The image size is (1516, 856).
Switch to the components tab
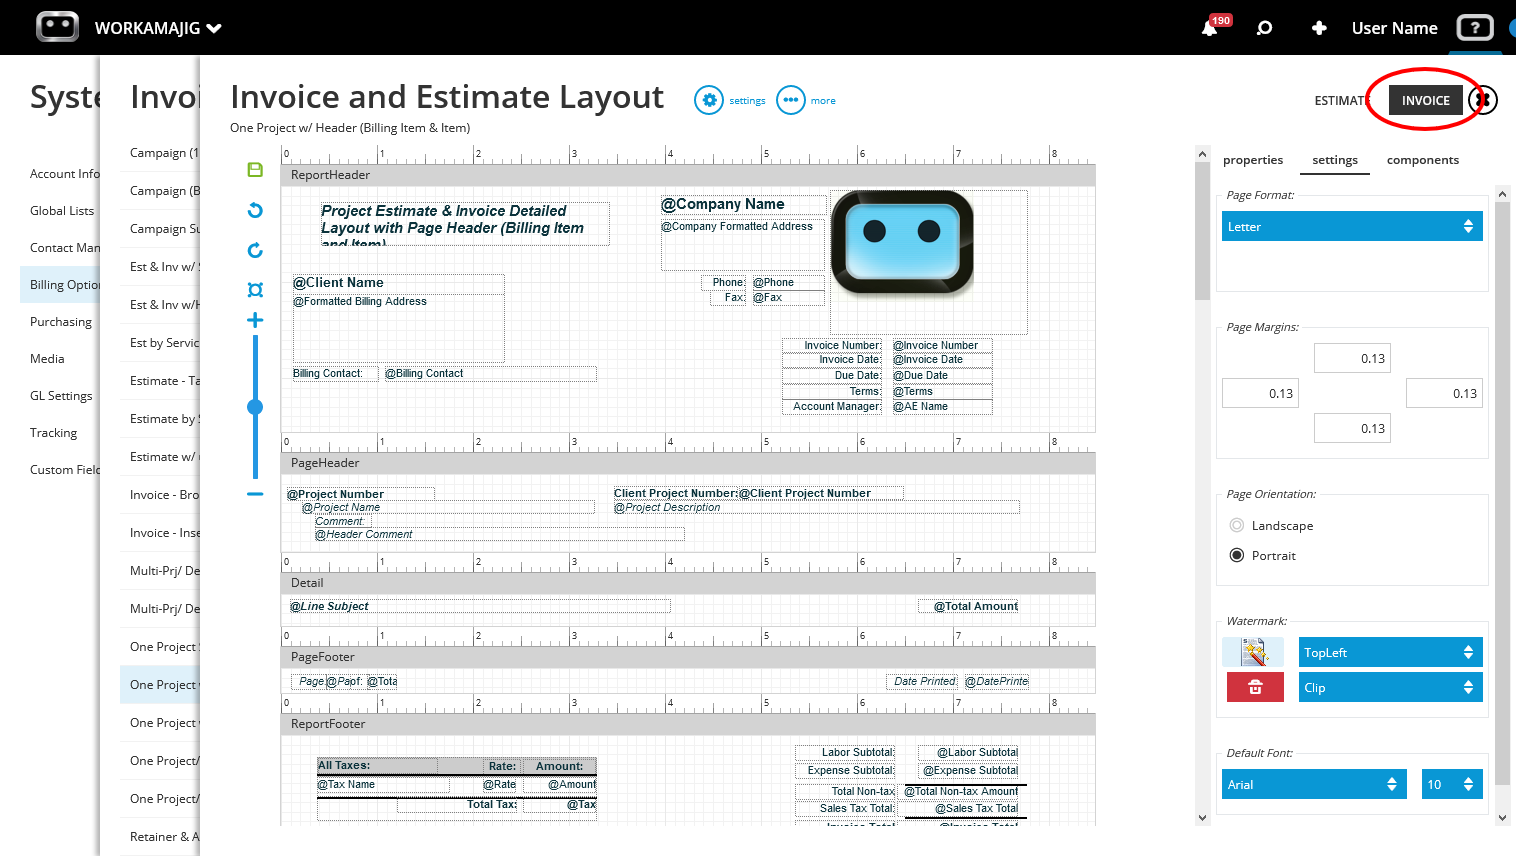(1422, 160)
